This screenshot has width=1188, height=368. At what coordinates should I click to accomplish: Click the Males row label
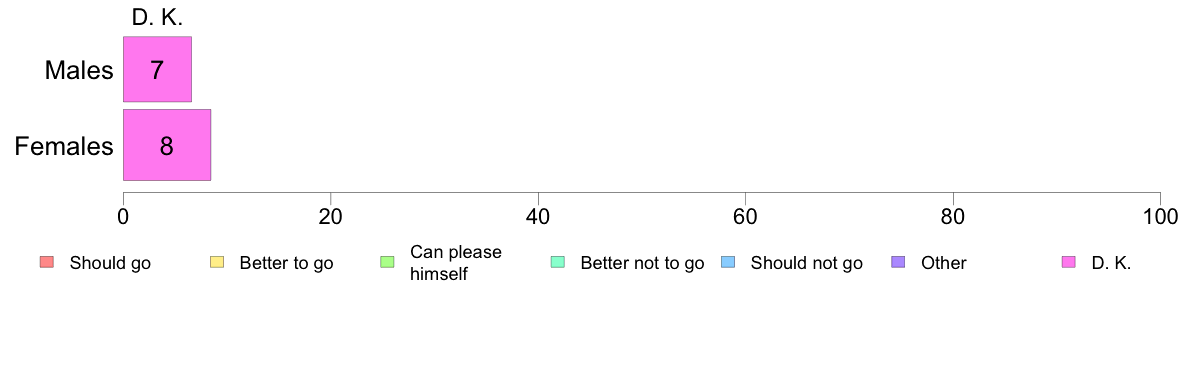[79, 70]
